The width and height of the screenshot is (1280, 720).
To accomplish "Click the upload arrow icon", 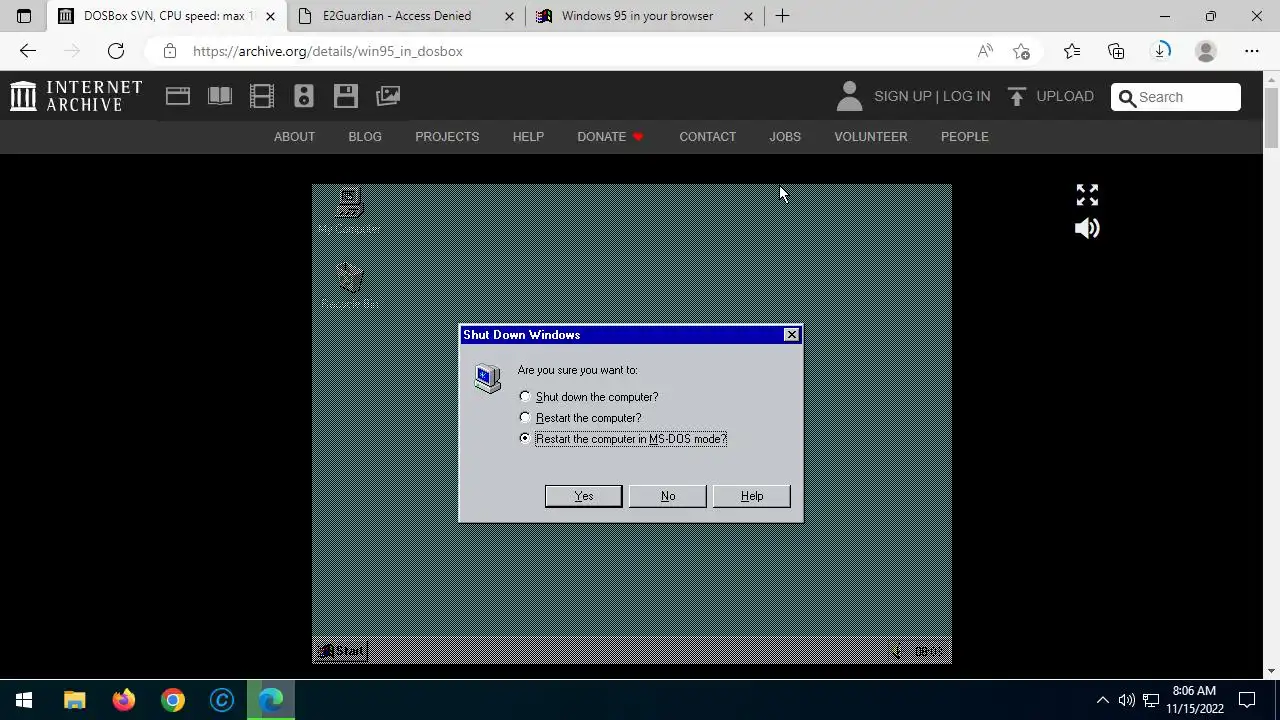I will 1017,96.
